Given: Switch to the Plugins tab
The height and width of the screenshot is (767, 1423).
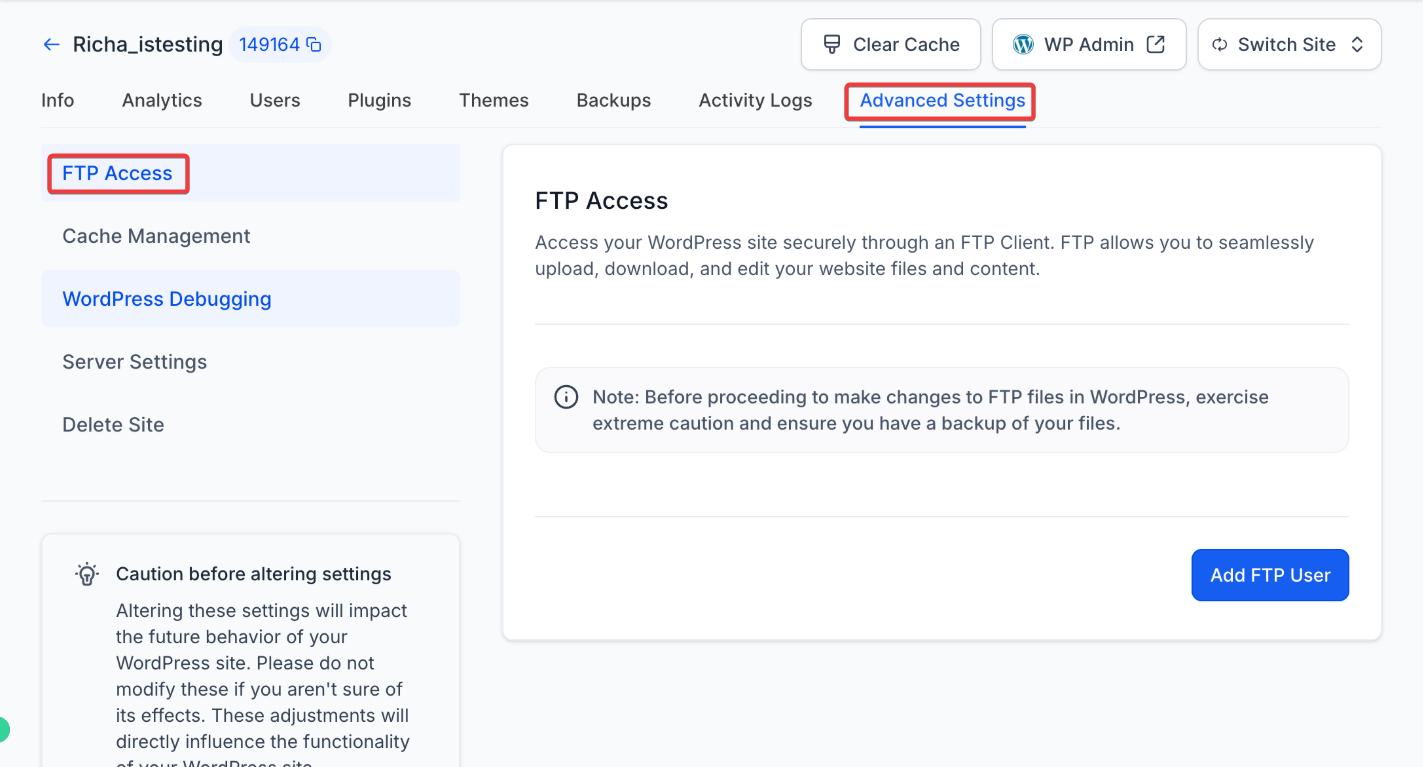Looking at the screenshot, I should click(379, 101).
